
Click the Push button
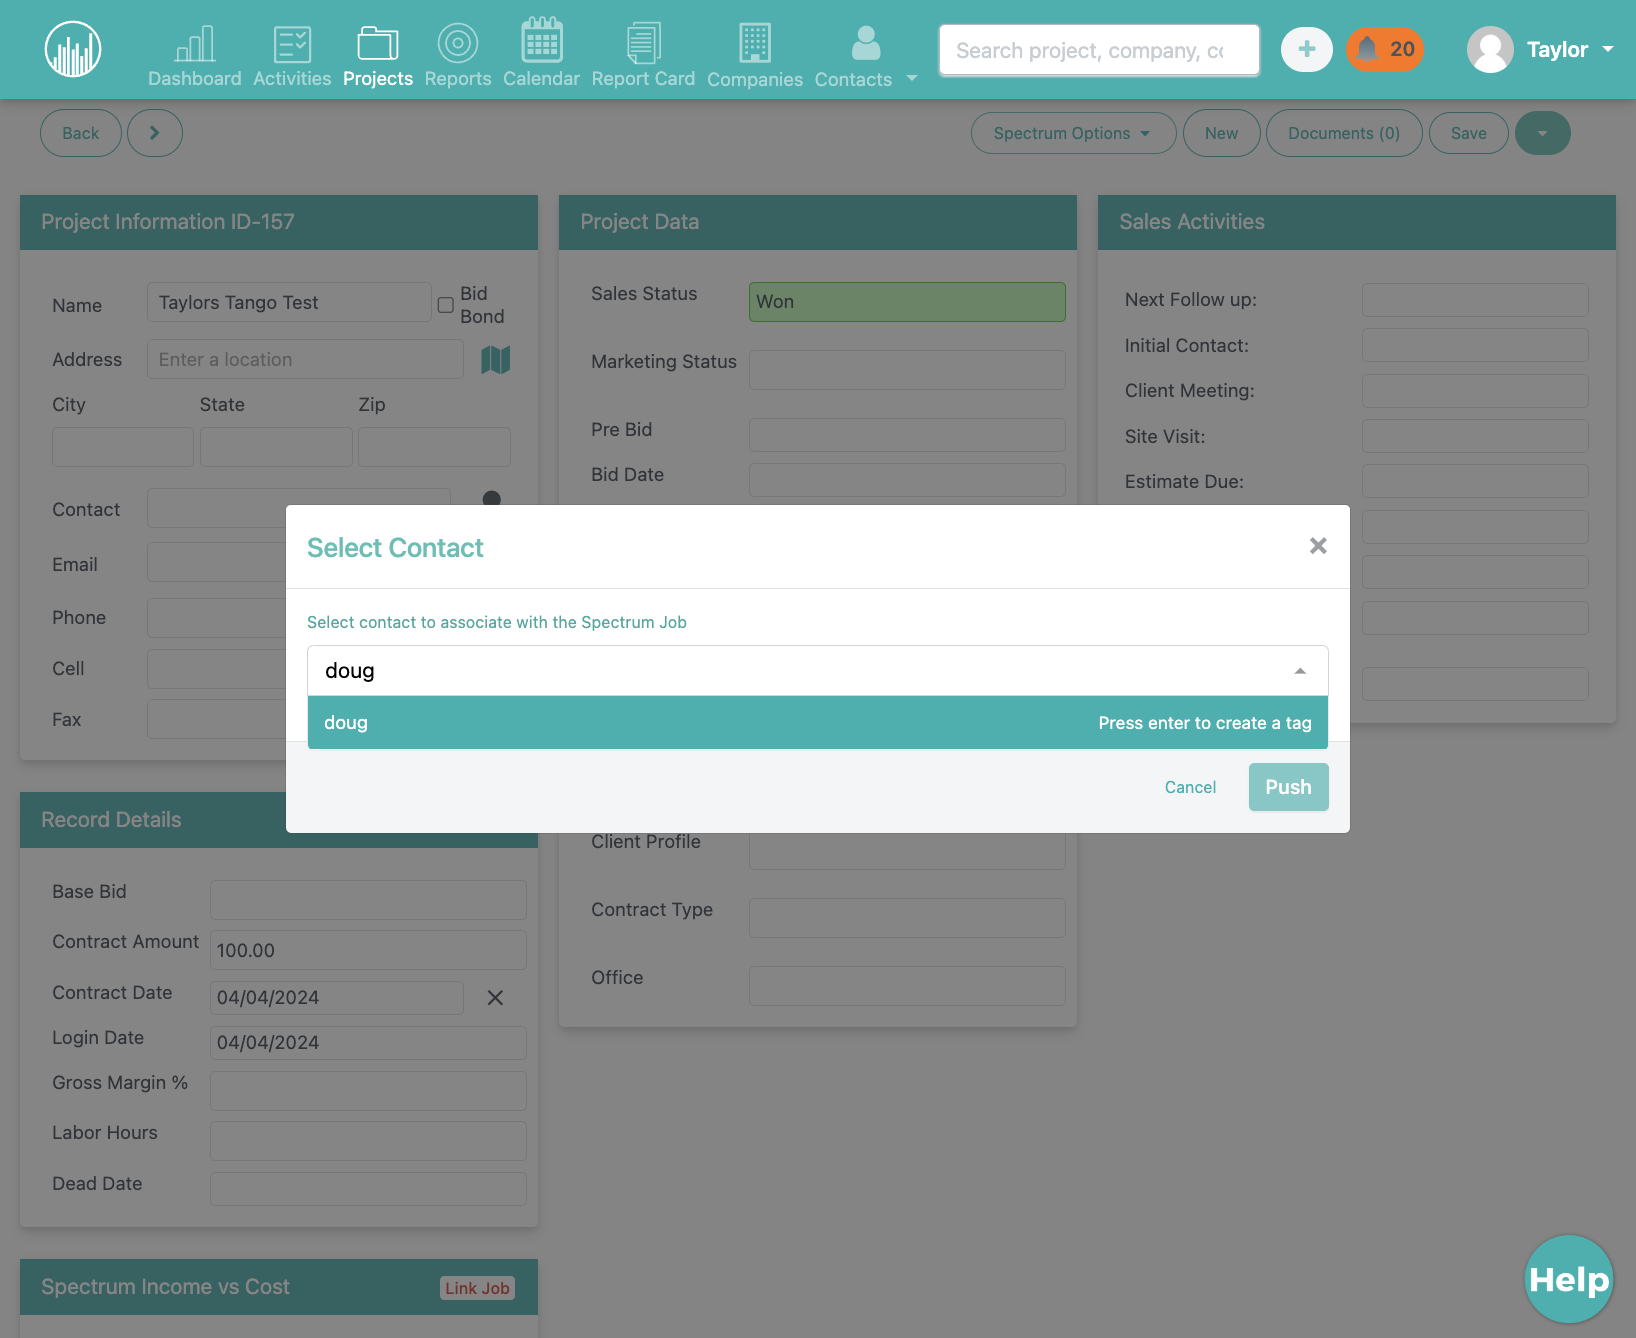(1288, 787)
